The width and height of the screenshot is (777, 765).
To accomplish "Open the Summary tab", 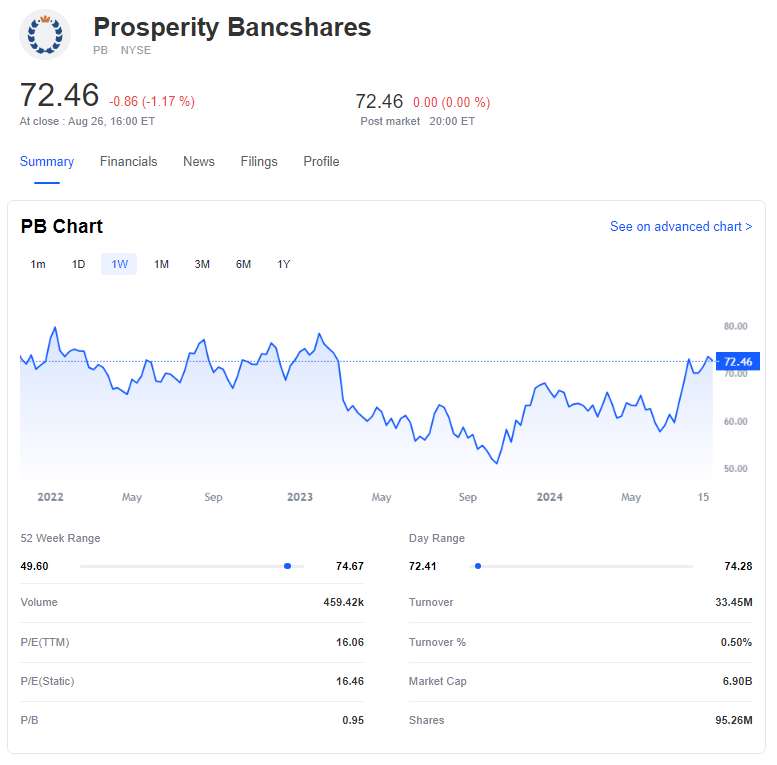I will tap(47, 161).
